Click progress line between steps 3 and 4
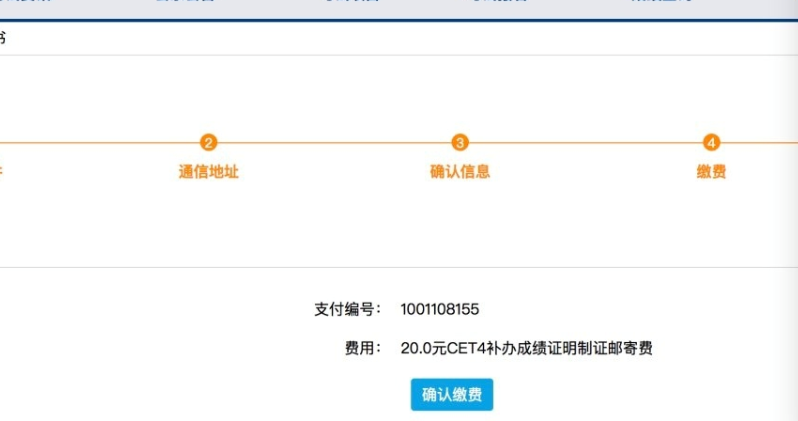Screen dimensions: 798x421 click(585, 143)
